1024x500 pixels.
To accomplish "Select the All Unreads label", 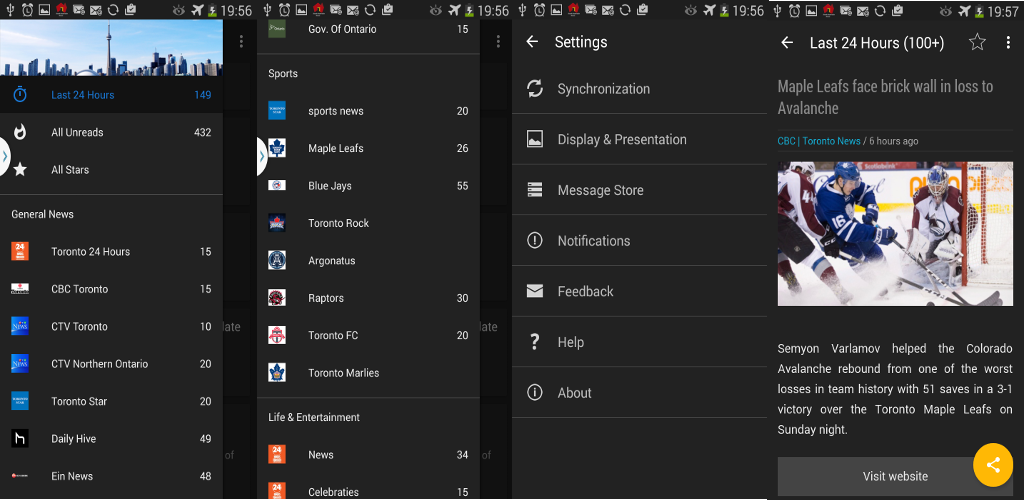I will click(x=77, y=133).
